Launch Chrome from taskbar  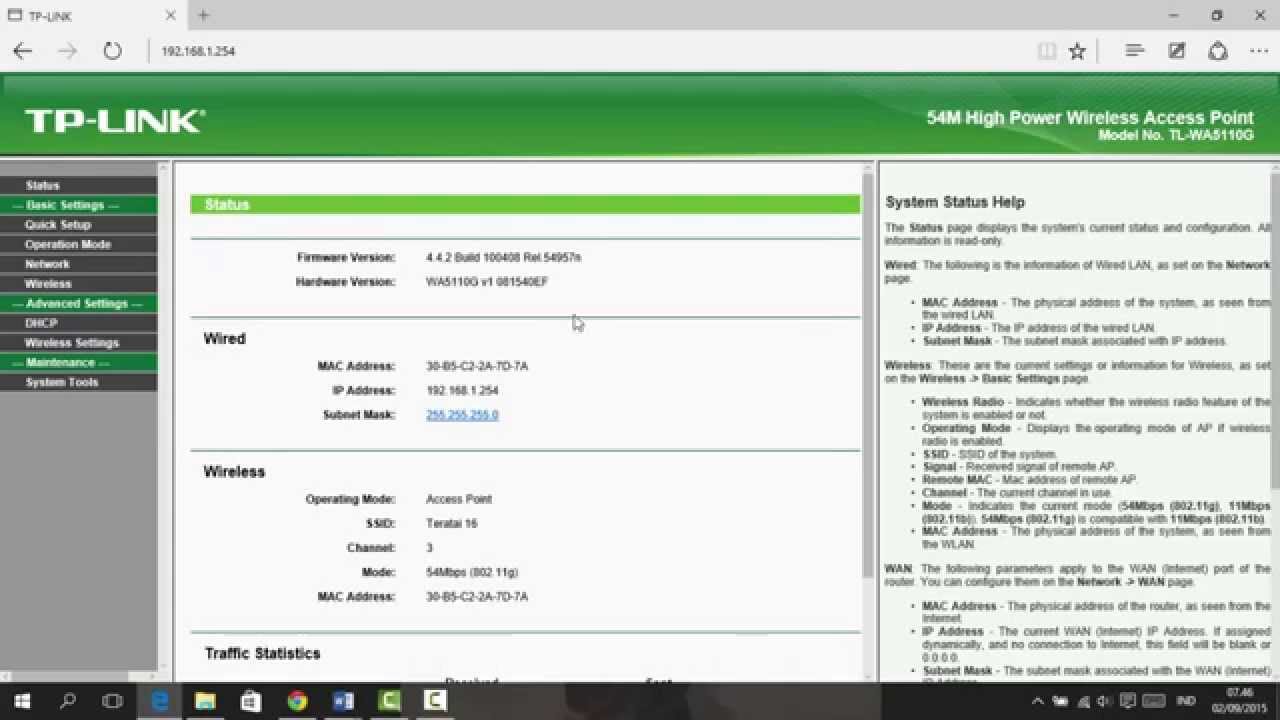click(297, 701)
